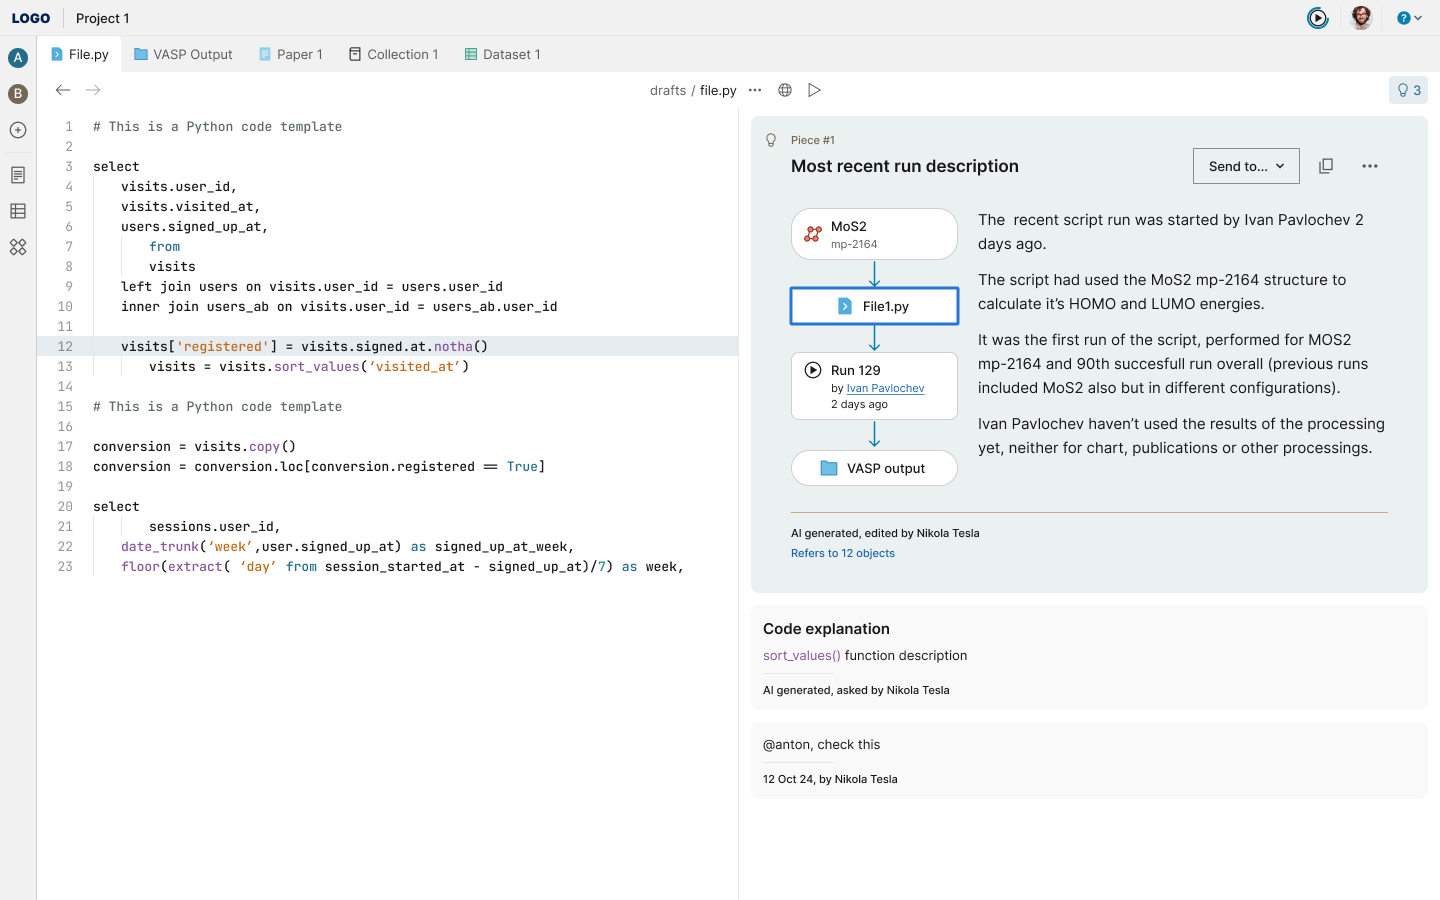
Task: Open the documents icon in left sidebar
Action: tap(18, 175)
